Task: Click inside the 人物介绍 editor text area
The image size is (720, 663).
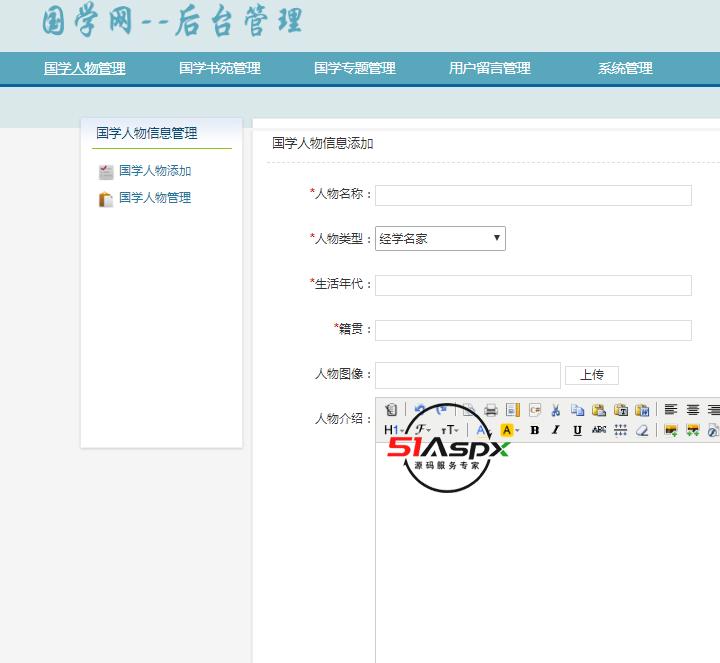Action: coord(547,552)
